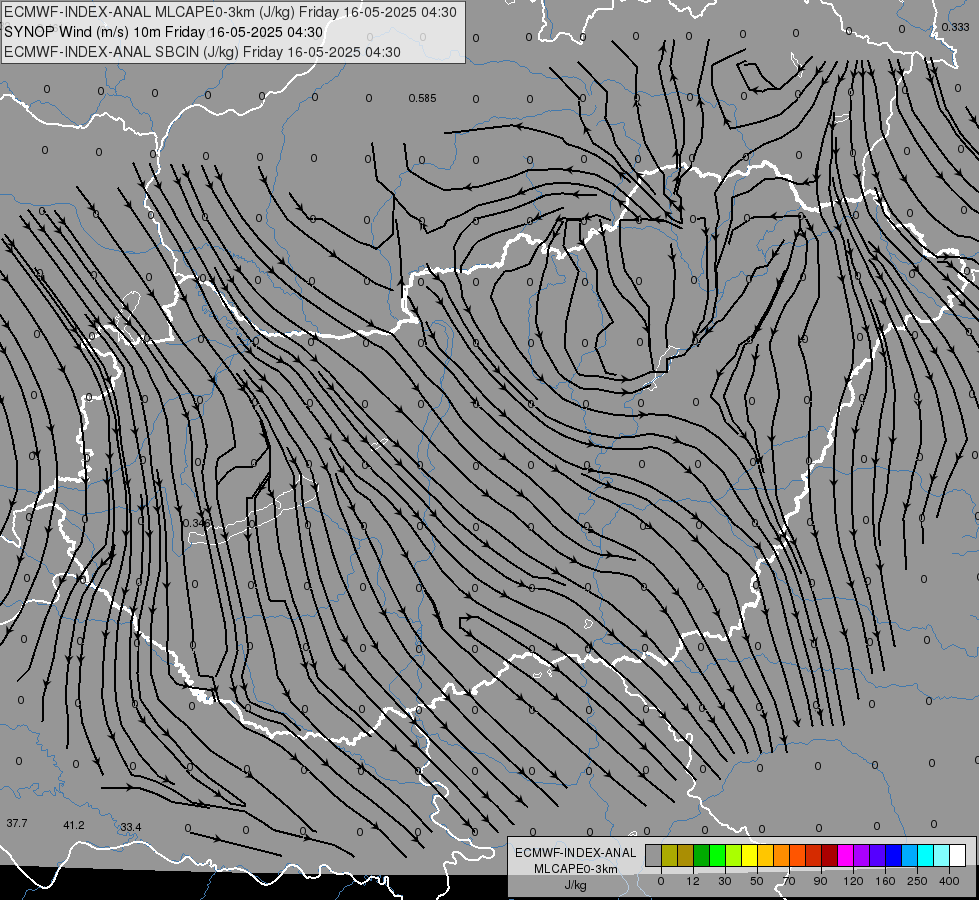Select the dark red legend swatch
979x900 pixels.
pyautogui.click(x=829, y=855)
